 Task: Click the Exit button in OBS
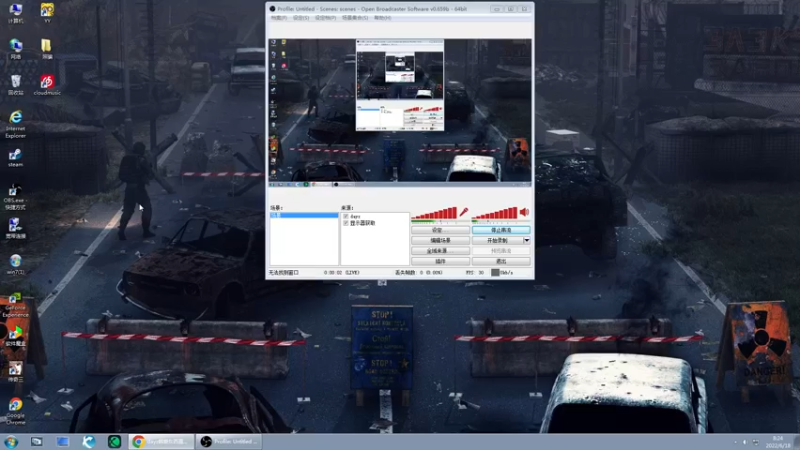click(501, 261)
